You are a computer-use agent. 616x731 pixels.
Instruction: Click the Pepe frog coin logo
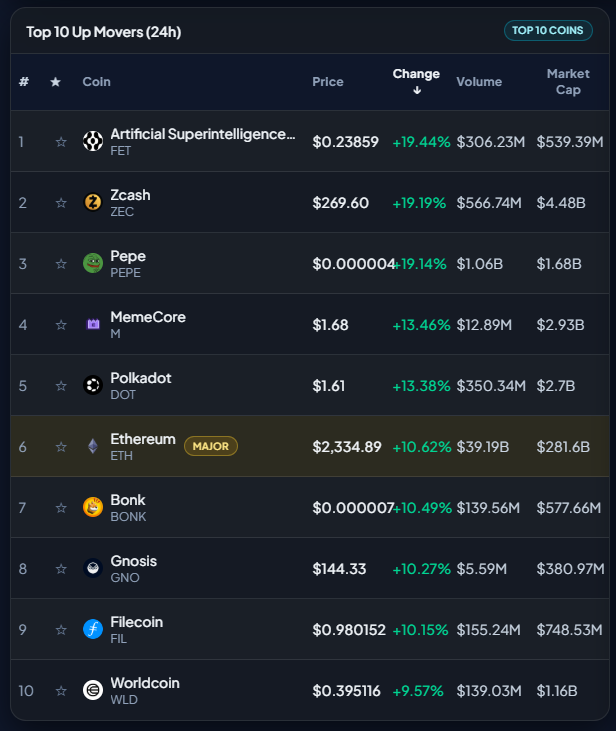pos(93,263)
